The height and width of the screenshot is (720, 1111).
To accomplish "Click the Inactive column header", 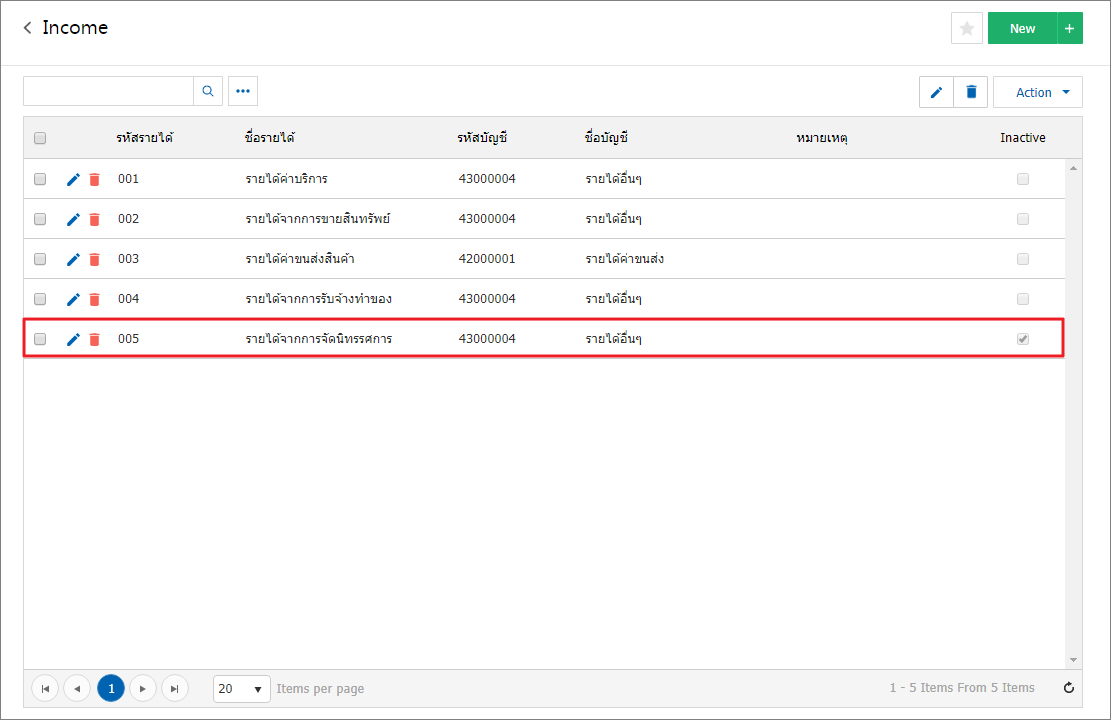I will coord(1022,137).
